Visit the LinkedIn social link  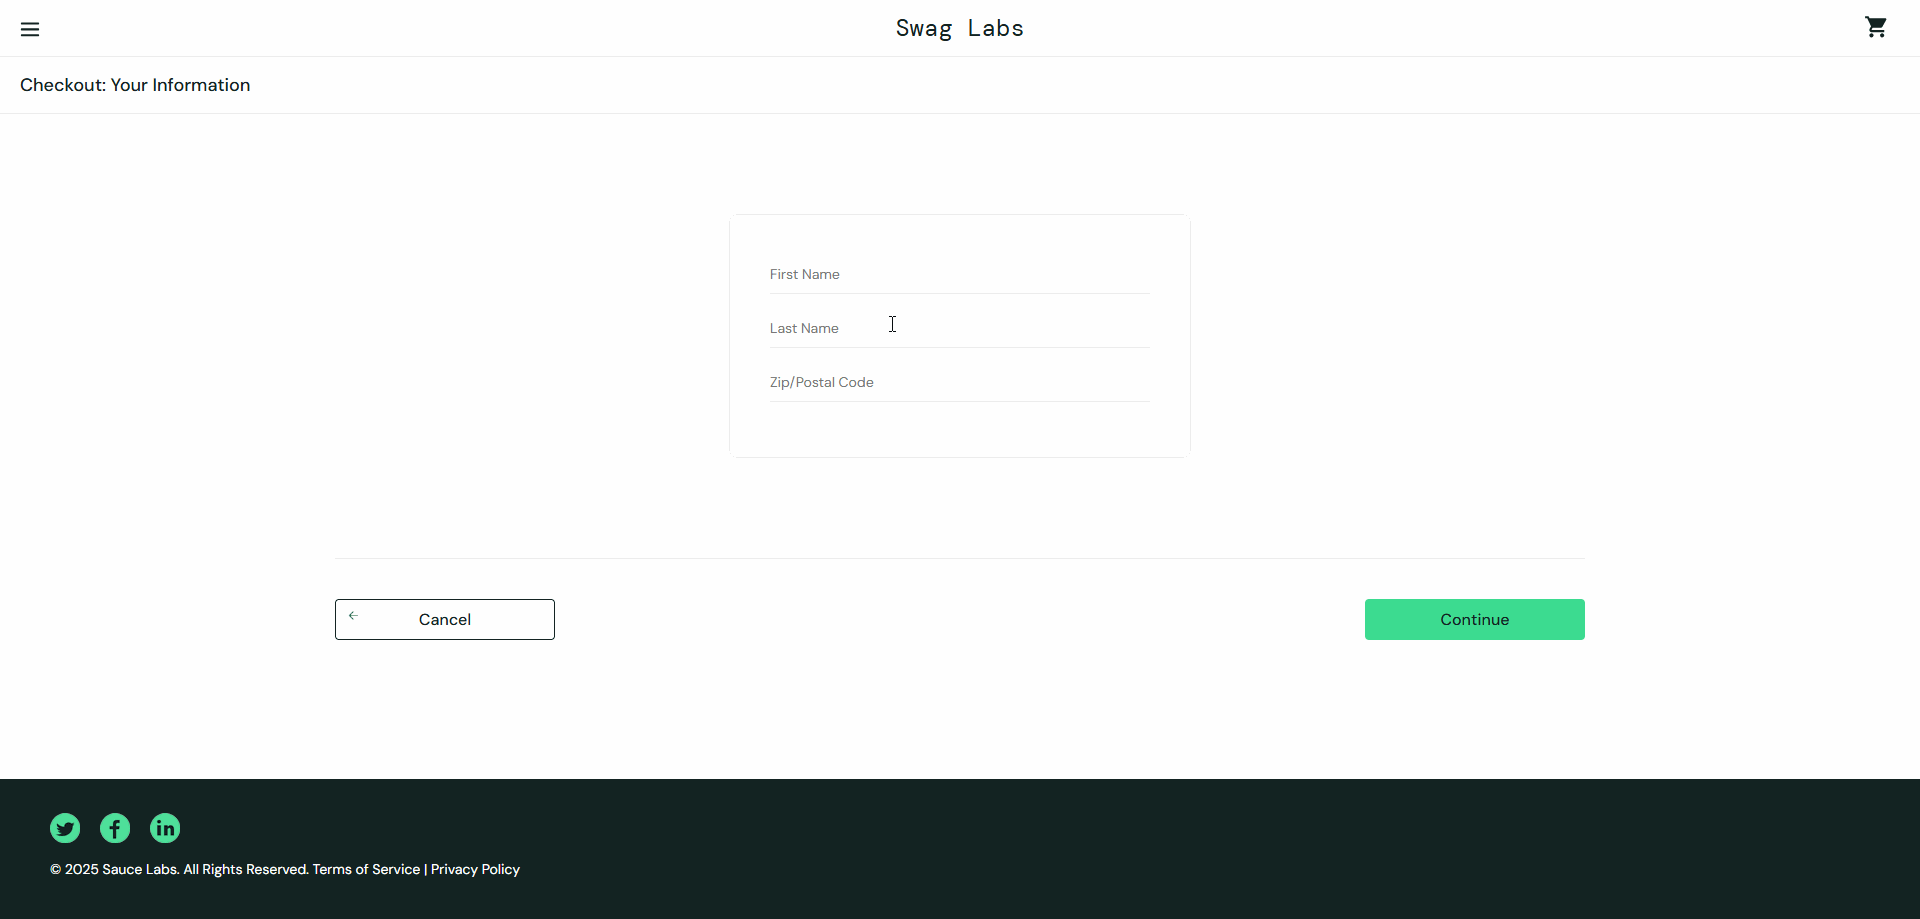(165, 828)
